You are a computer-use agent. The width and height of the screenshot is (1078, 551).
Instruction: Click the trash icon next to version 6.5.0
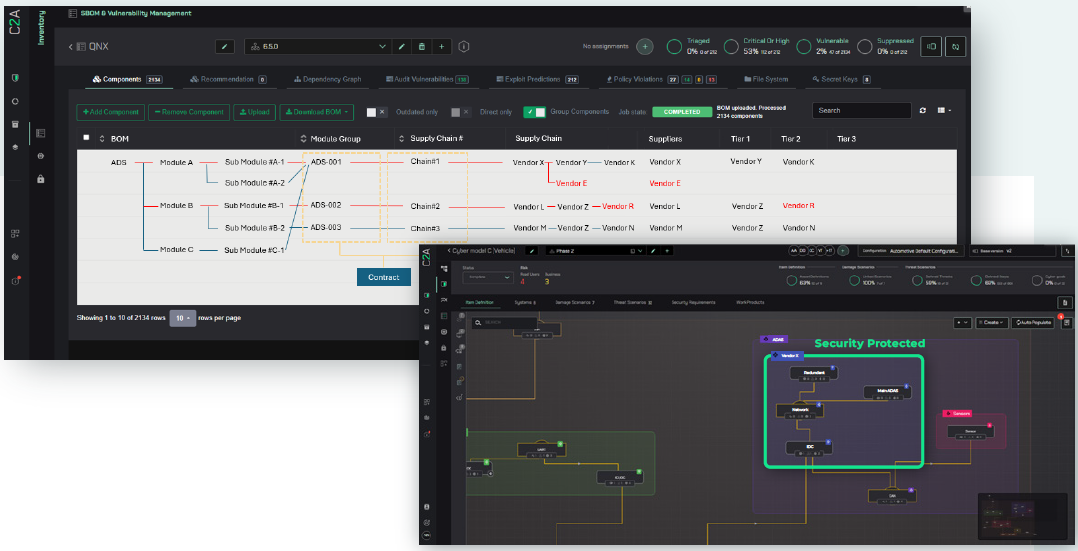tap(421, 47)
